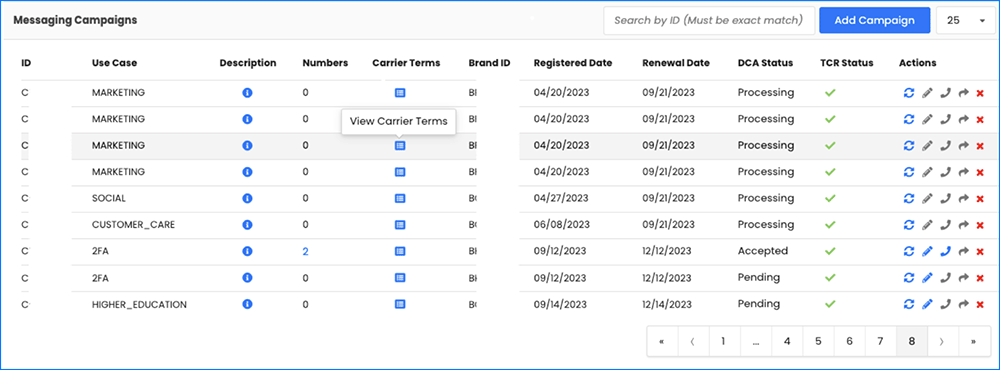Go to page 4
The height and width of the screenshot is (370, 1000).
(x=787, y=341)
